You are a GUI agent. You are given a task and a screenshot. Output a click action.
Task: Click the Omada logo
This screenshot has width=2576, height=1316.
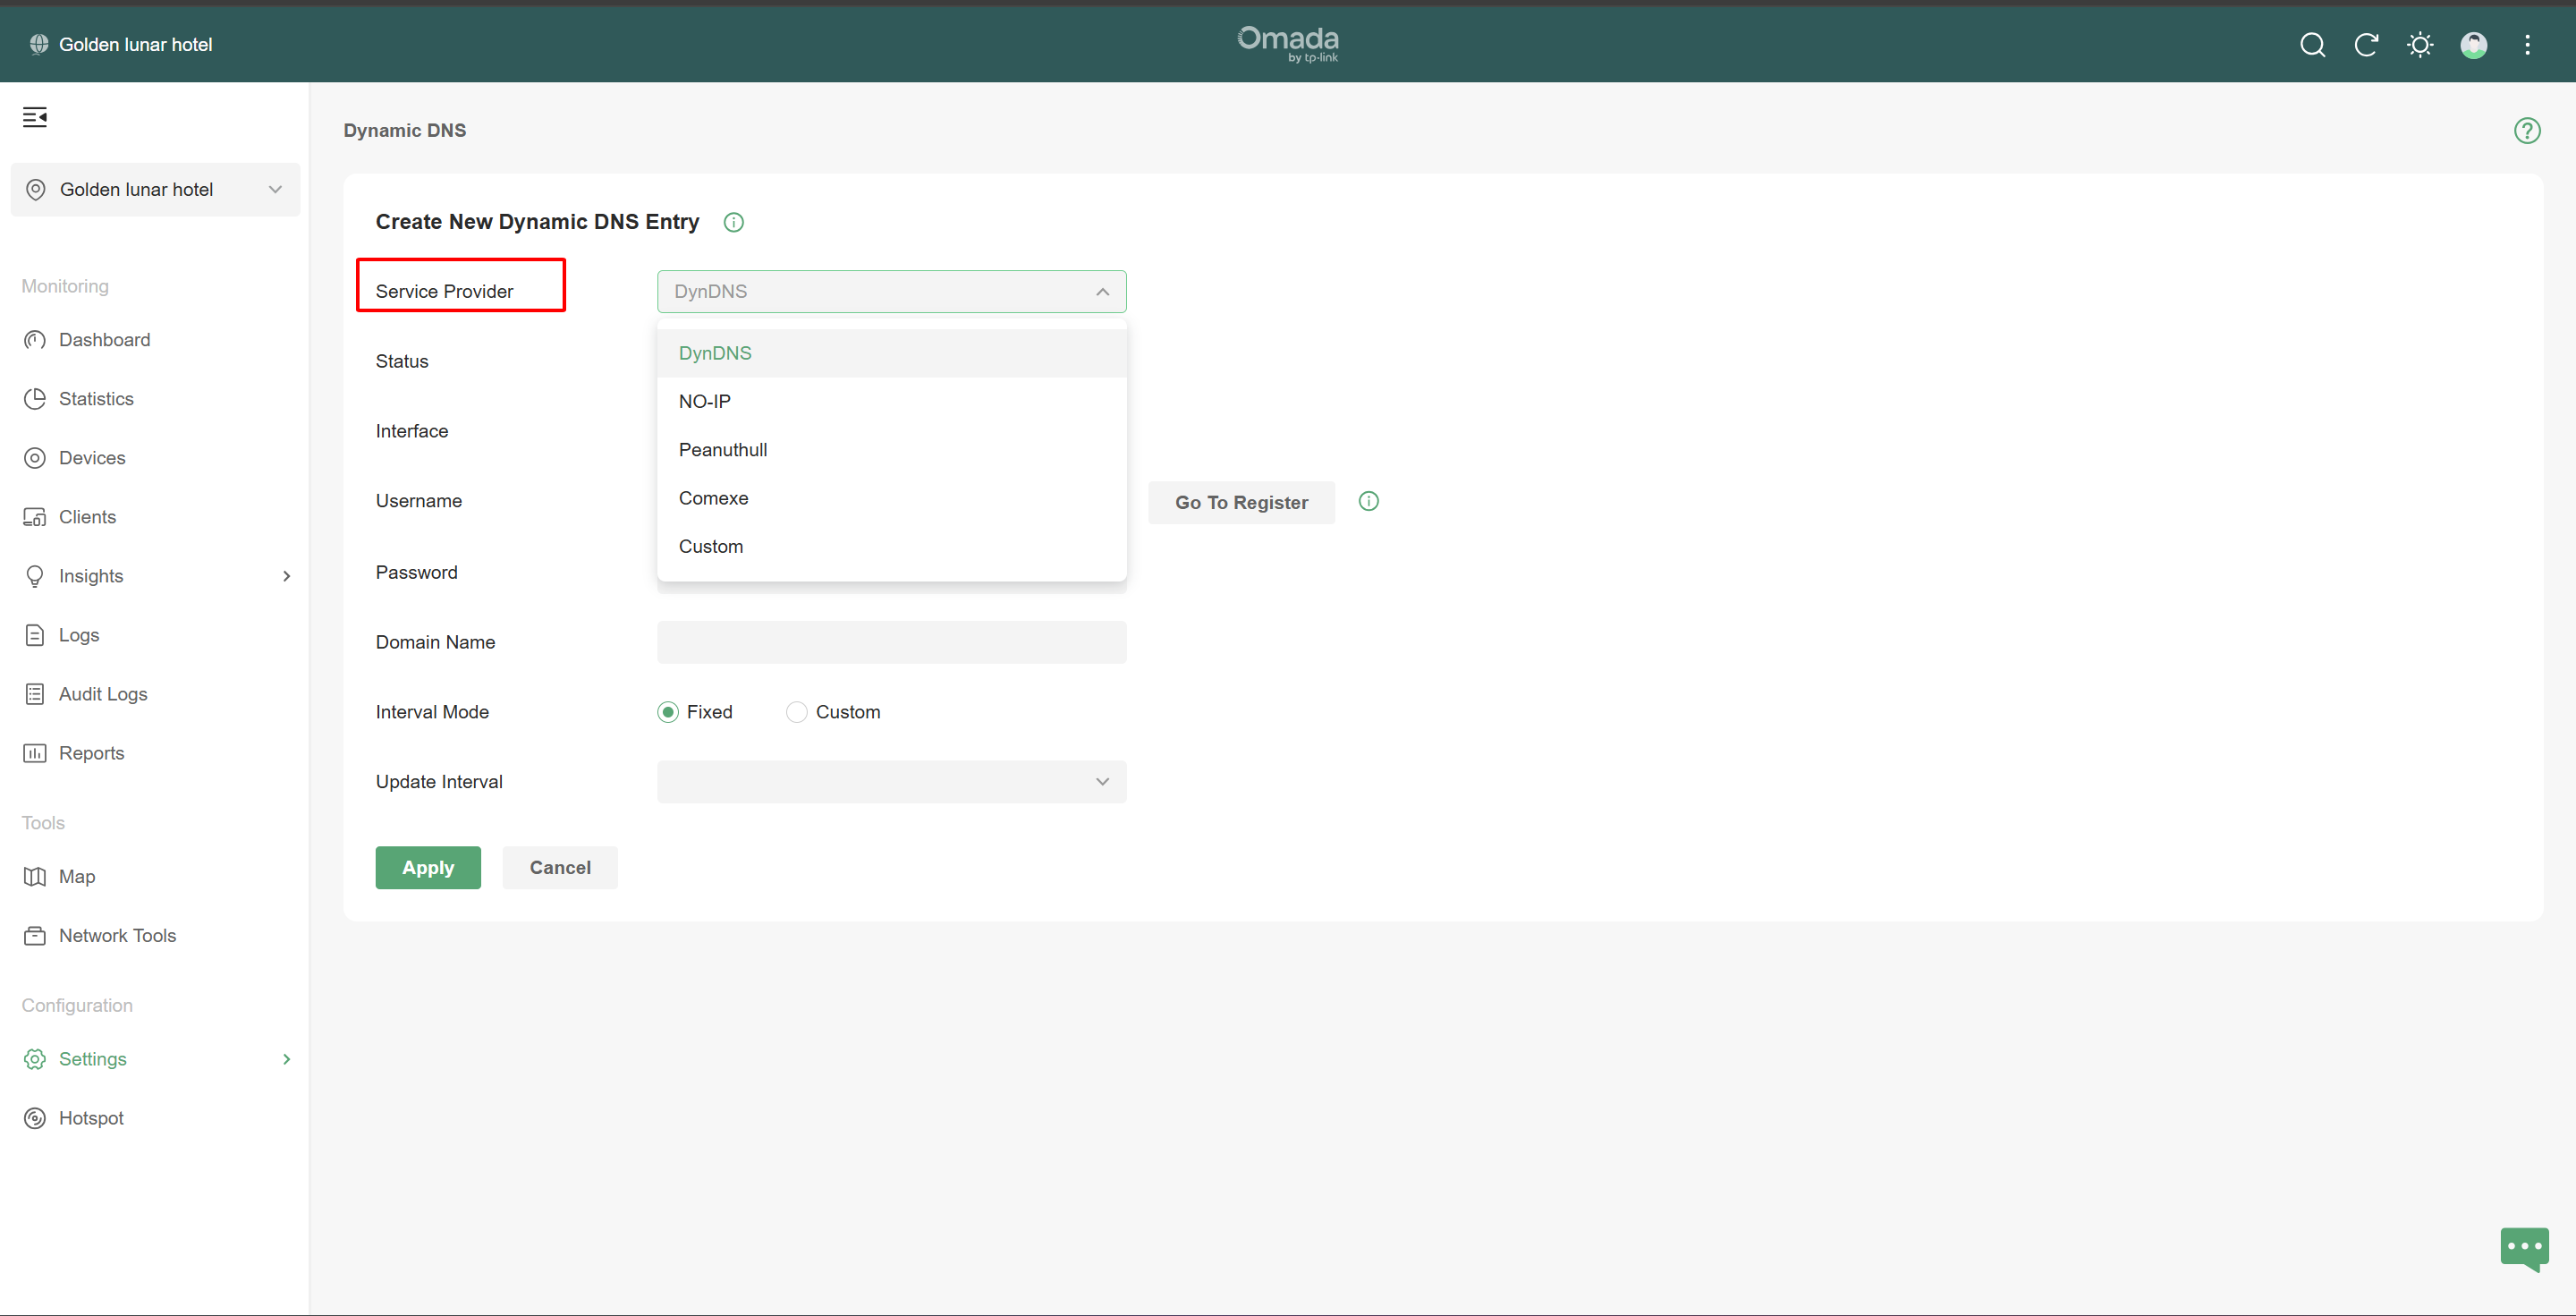tap(1288, 44)
